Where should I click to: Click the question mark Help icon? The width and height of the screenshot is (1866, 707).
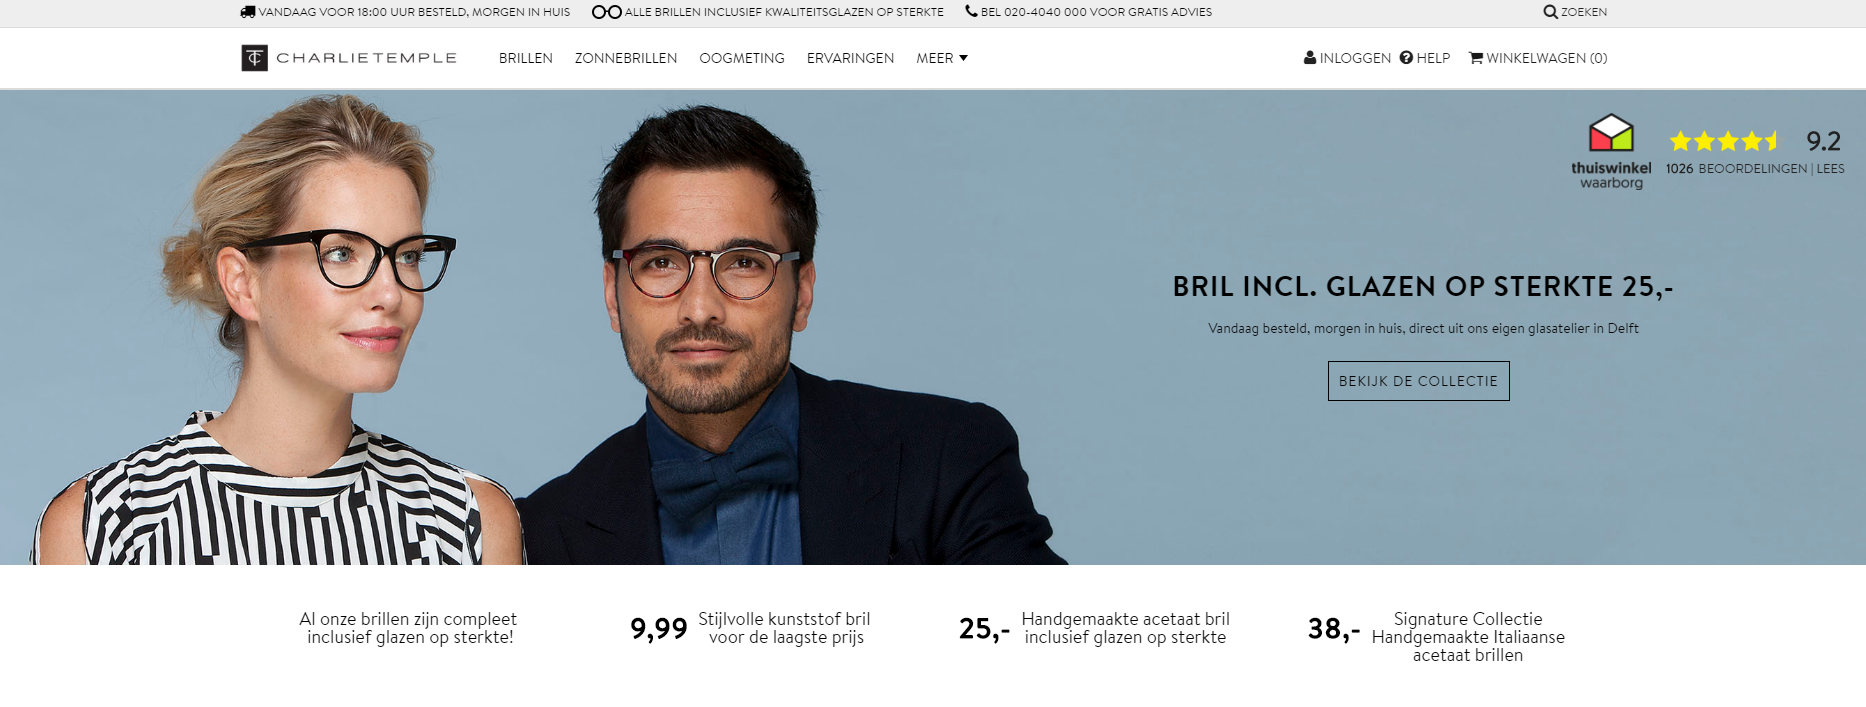click(x=1406, y=58)
